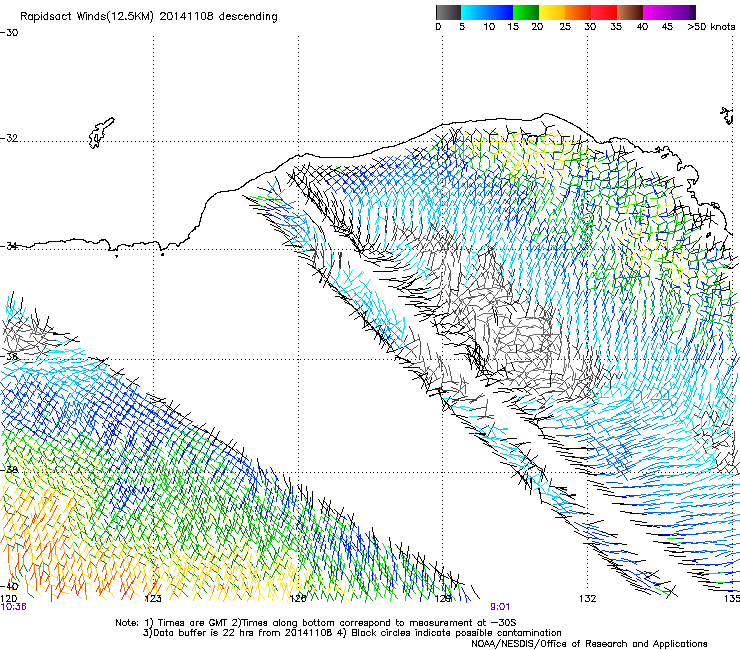Click the '132' longitude label
Viewport: 740px width, 650px height.
tap(588, 599)
